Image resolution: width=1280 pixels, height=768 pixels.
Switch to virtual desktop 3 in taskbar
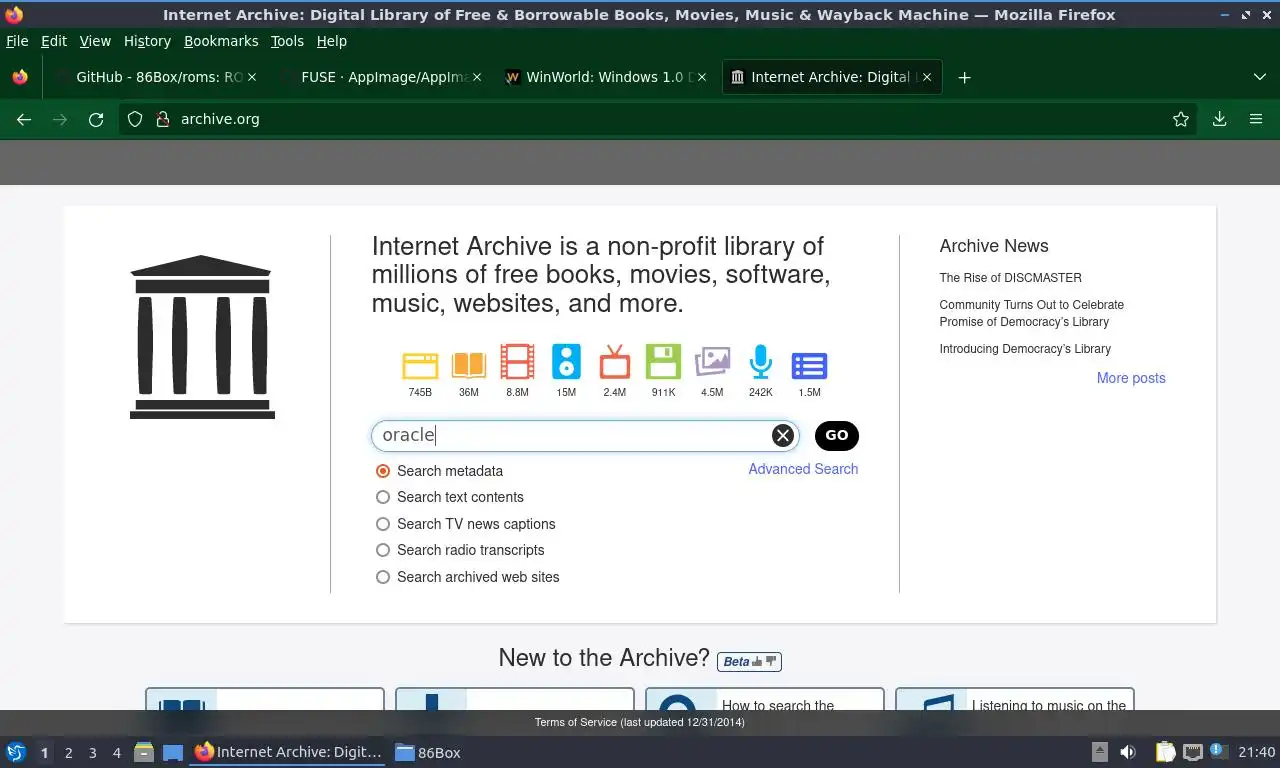92,753
